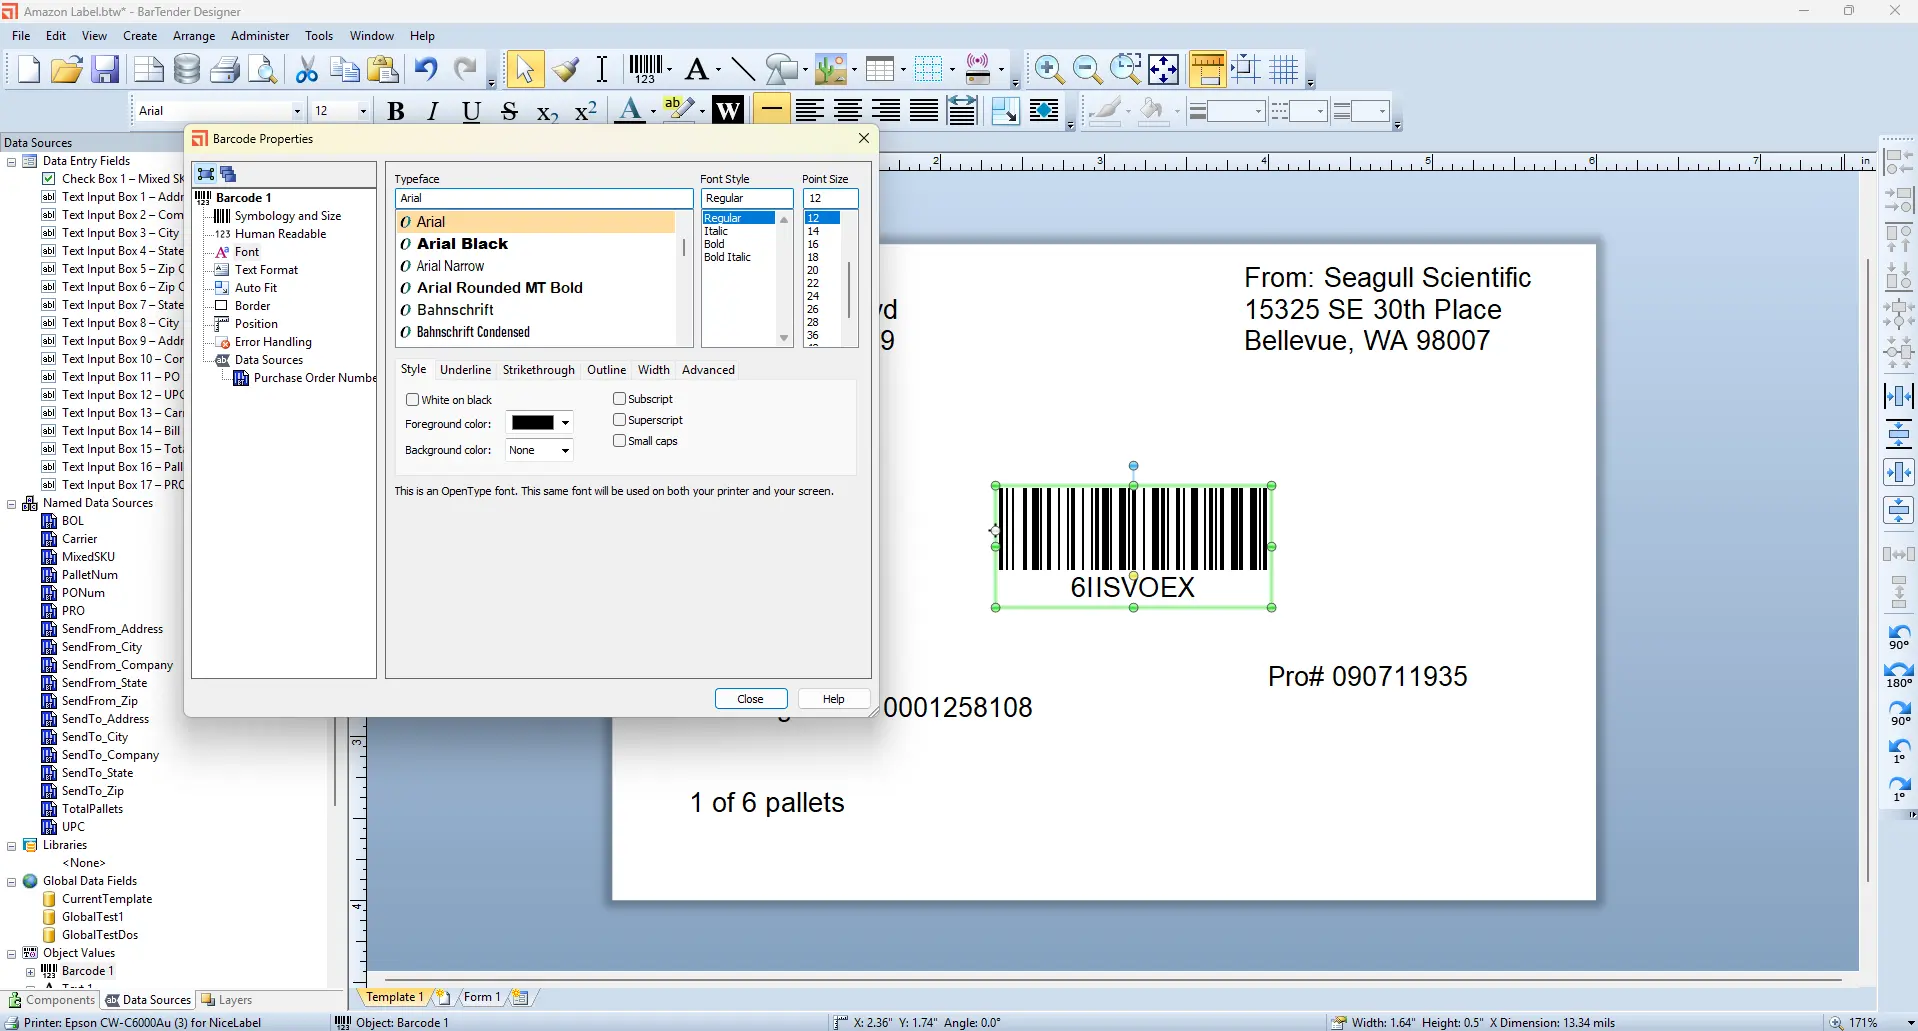
Task: Switch to the Layers panel tab
Action: click(227, 1000)
